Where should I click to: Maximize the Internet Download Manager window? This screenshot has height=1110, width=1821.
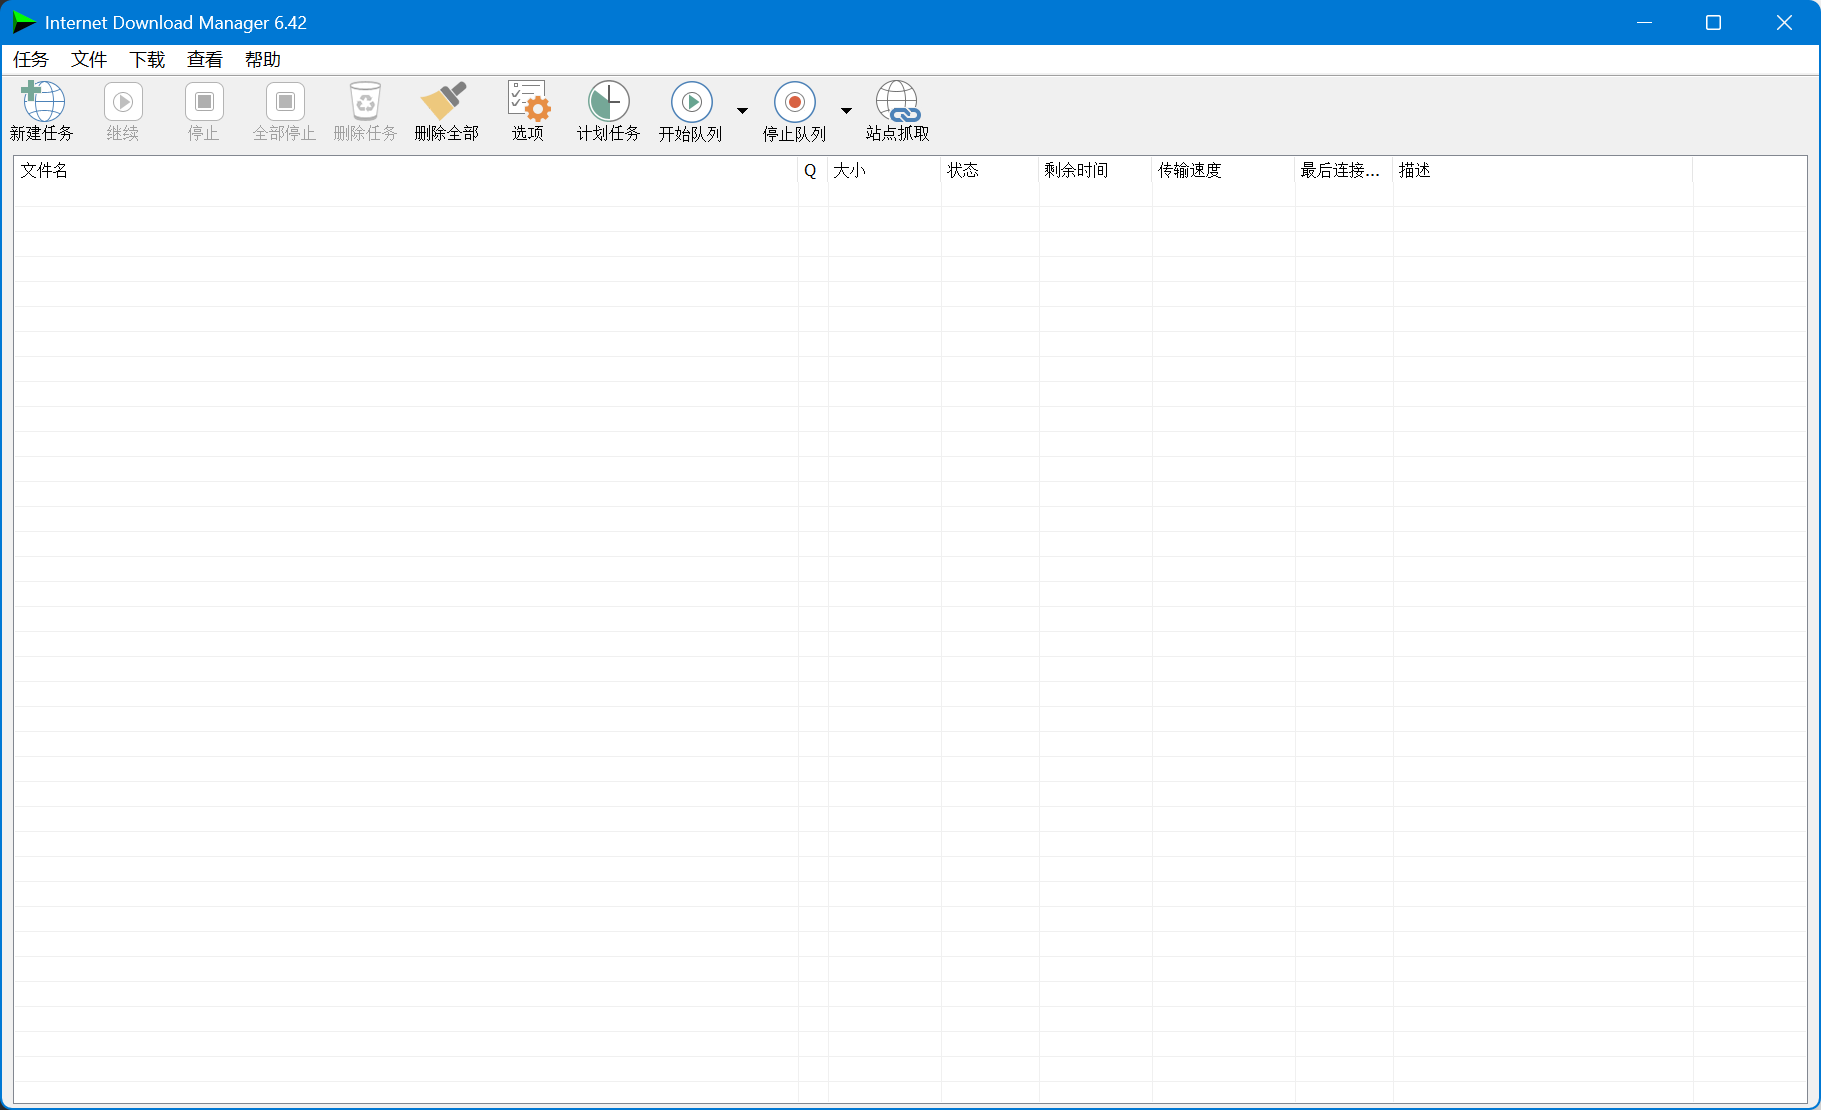[1713, 22]
